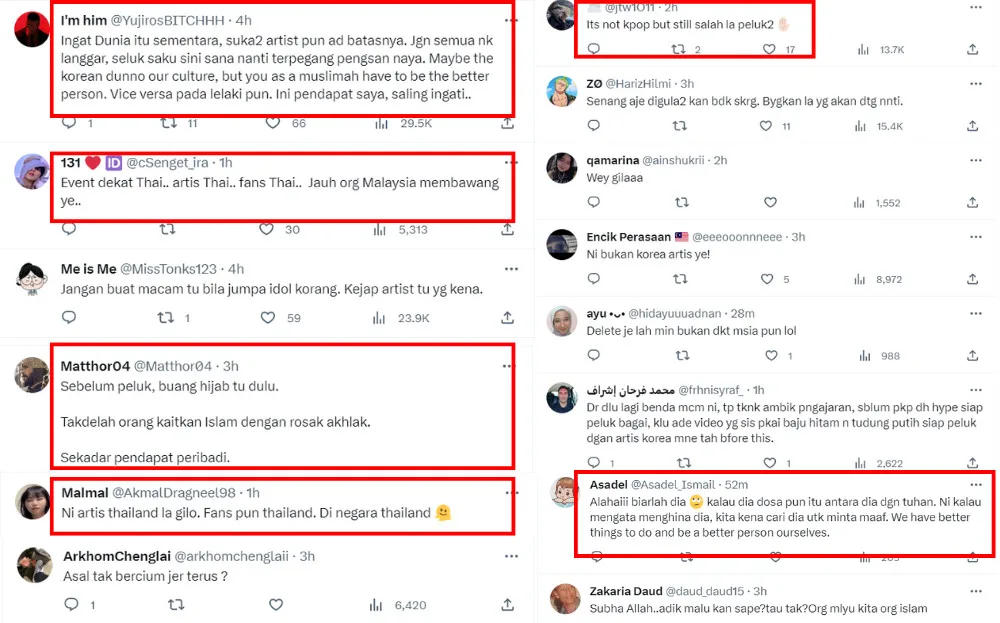
Task: Open more menu for Matthor04 tweet
Action: 511,366
